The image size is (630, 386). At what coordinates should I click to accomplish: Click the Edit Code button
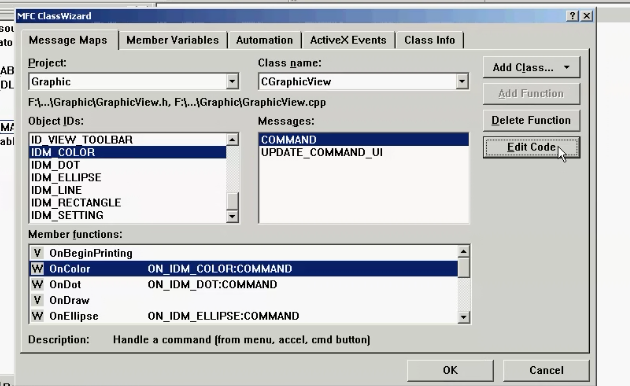[531, 147]
